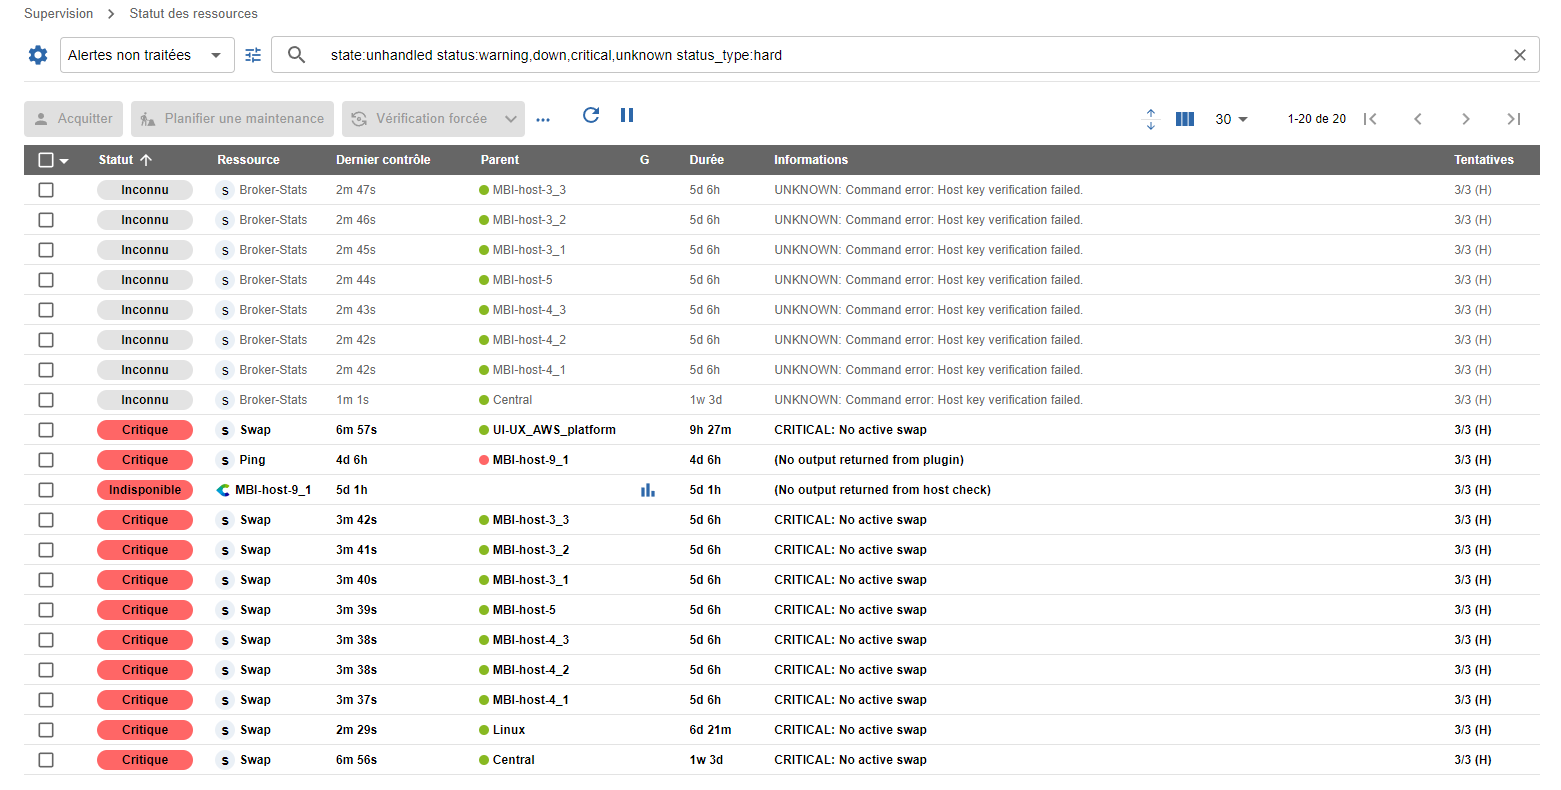This screenshot has width=1561, height=790.
Task: Open the rows per page dropdown showing 30
Action: (1231, 119)
